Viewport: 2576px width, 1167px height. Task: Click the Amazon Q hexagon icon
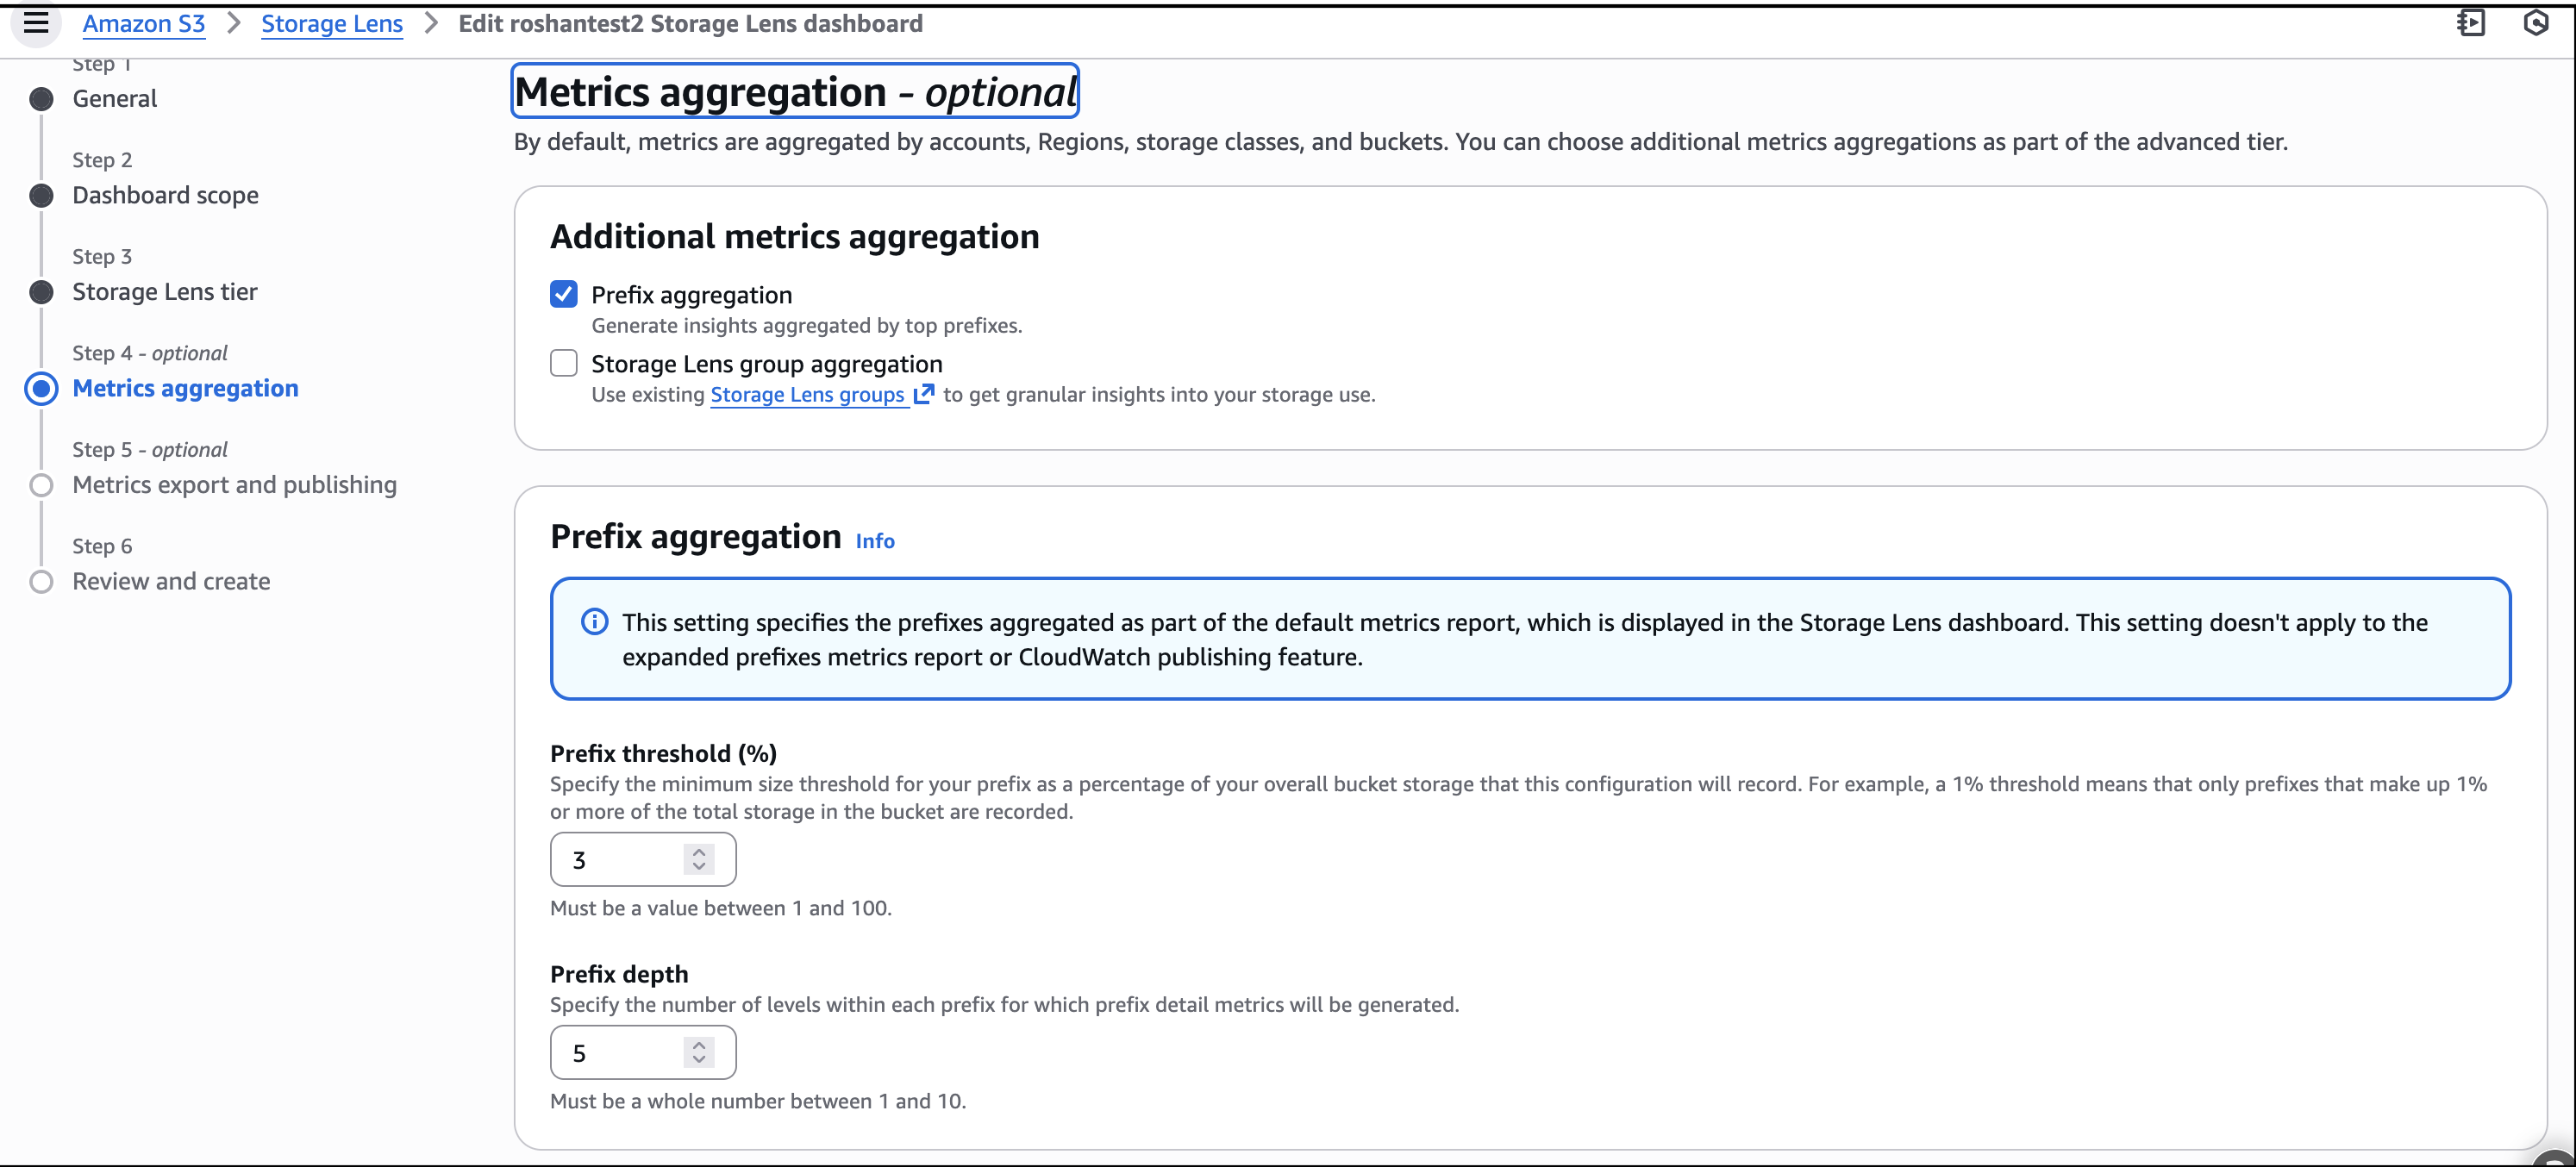click(2535, 23)
